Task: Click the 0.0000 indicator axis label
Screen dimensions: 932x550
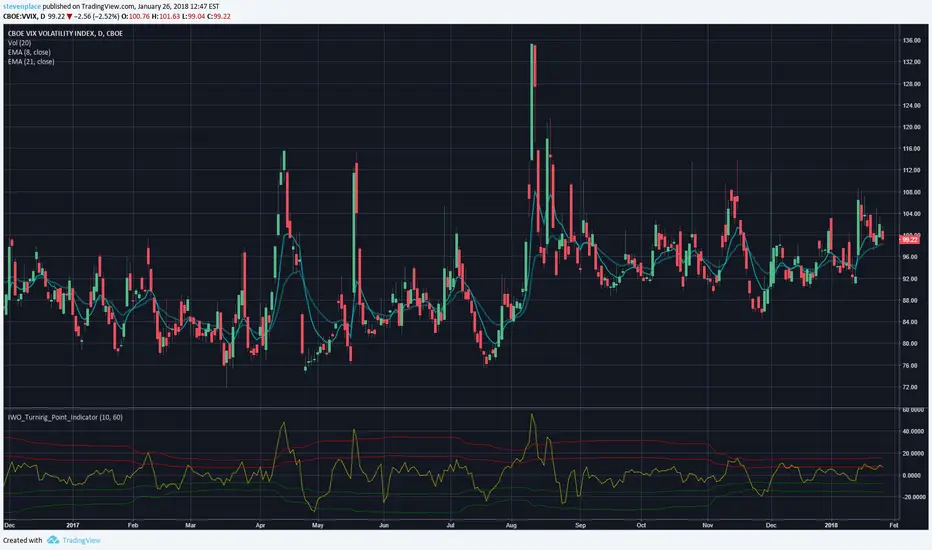Action: tap(913, 475)
